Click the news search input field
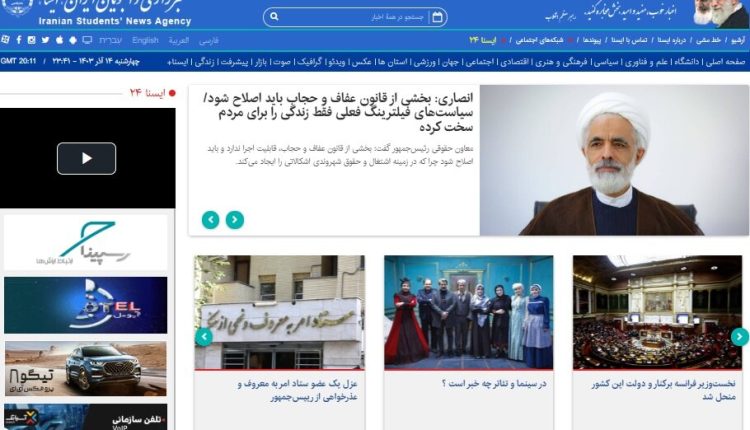This screenshot has height=430, width=750. [354, 17]
